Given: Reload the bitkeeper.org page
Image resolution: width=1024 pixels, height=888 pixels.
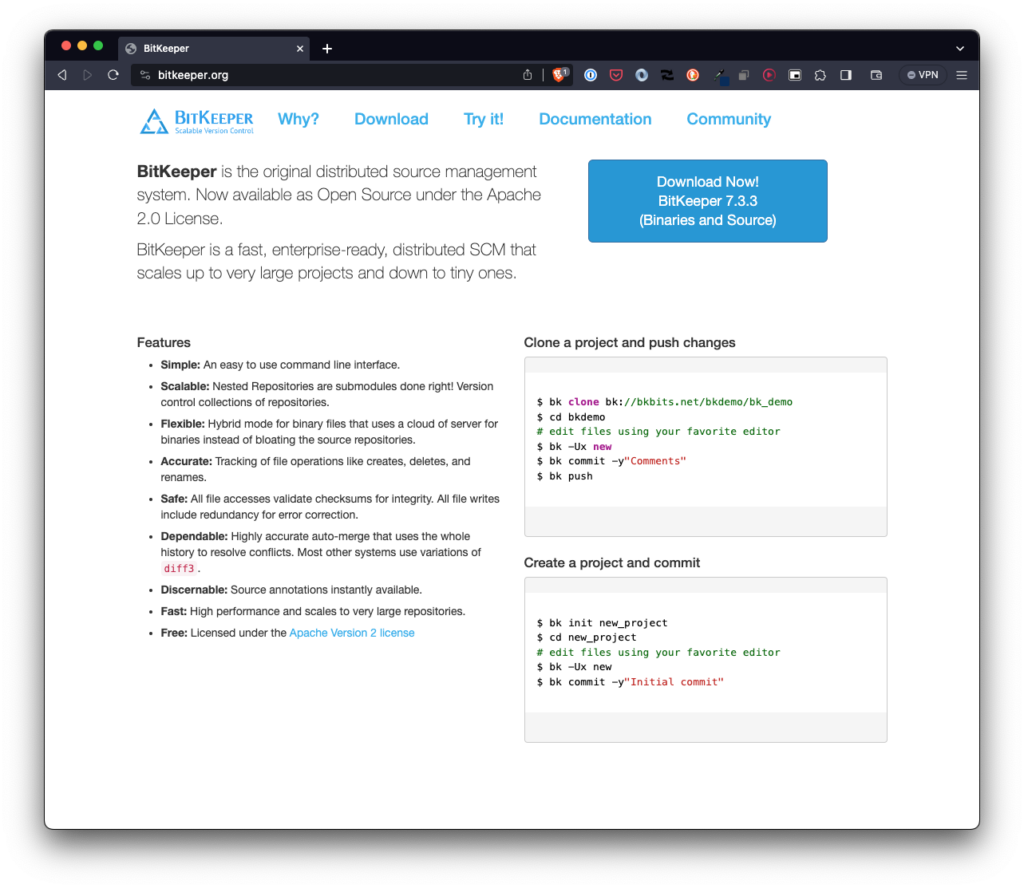Looking at the screenshot, I should click(113, 75).
